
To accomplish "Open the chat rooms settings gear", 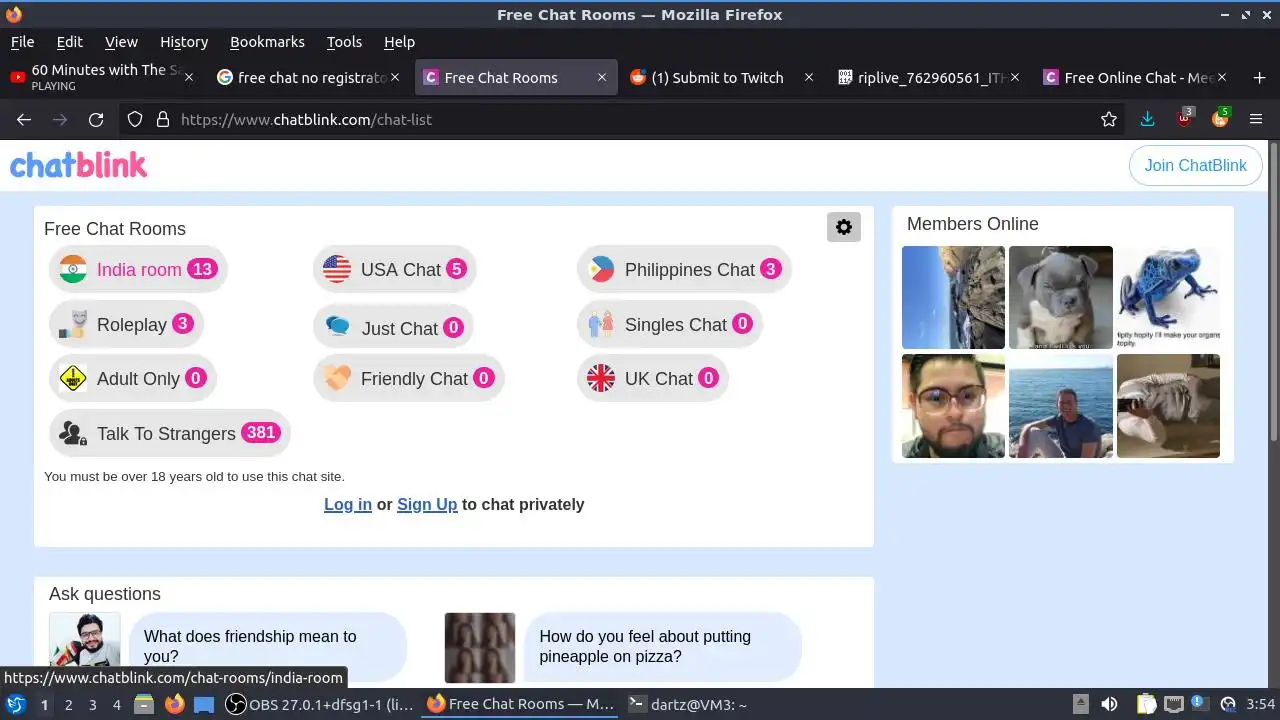I will (x=844, y=227).
